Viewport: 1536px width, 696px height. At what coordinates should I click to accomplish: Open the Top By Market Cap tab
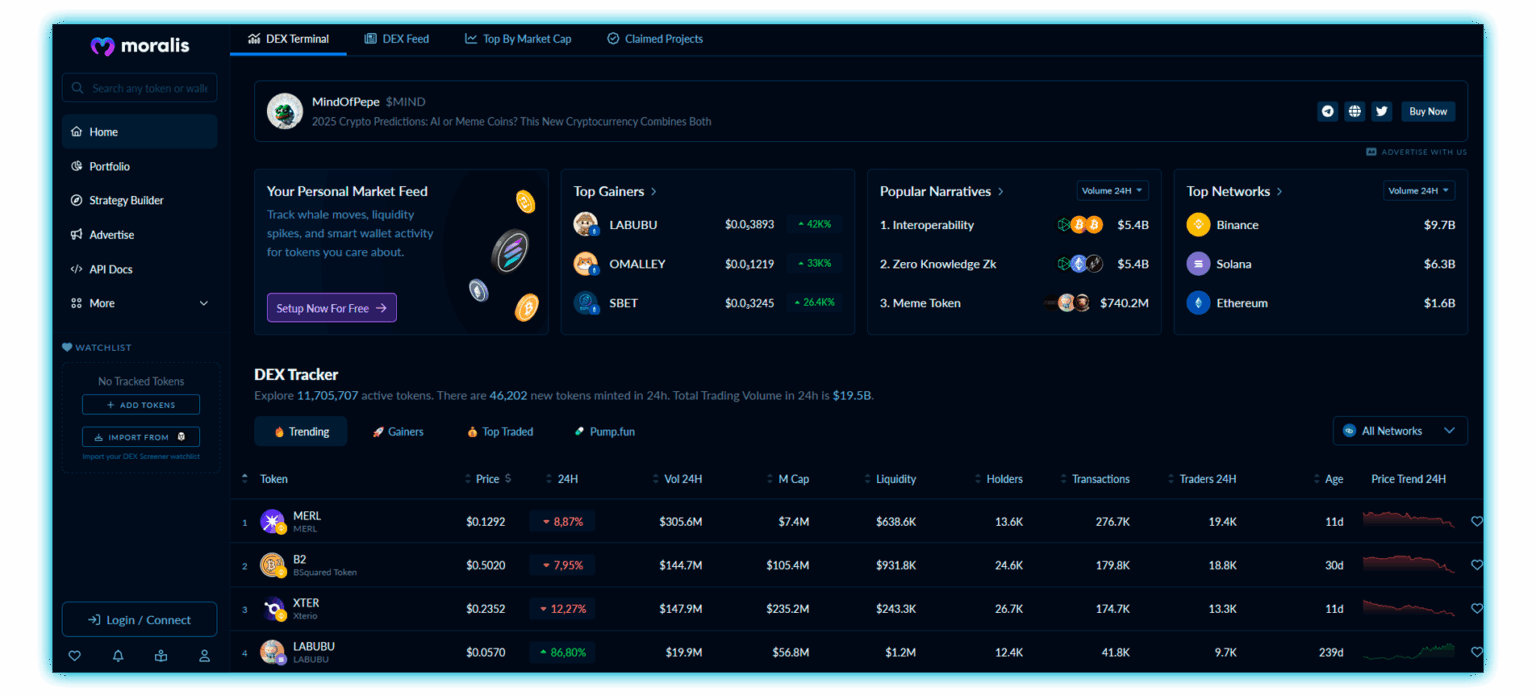pos(518,39)
